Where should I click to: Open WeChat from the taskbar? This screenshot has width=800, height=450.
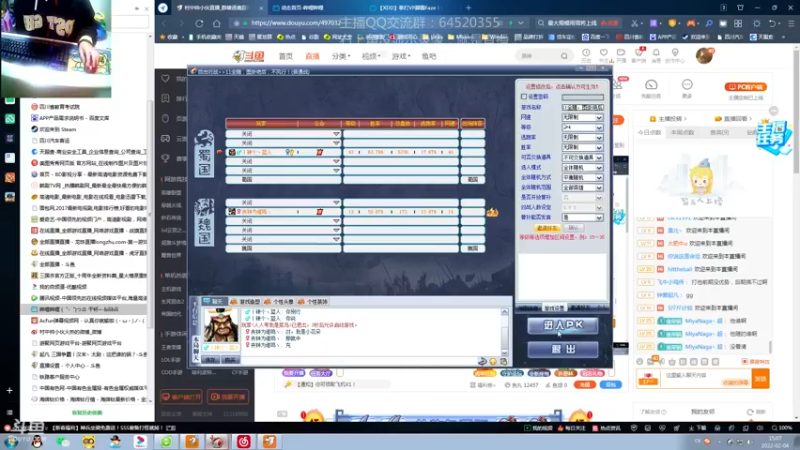point(63,442)
